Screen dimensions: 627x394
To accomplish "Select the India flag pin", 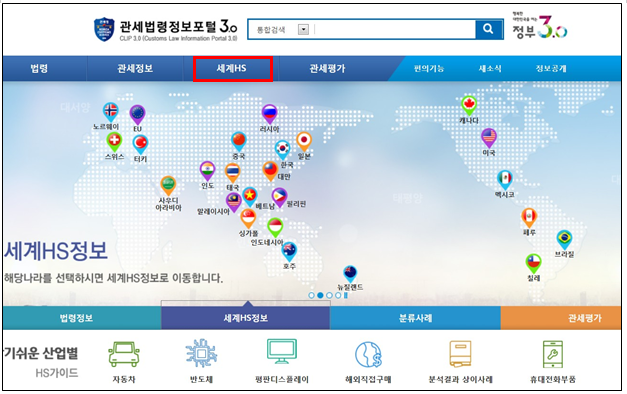I will coord(207,171).
